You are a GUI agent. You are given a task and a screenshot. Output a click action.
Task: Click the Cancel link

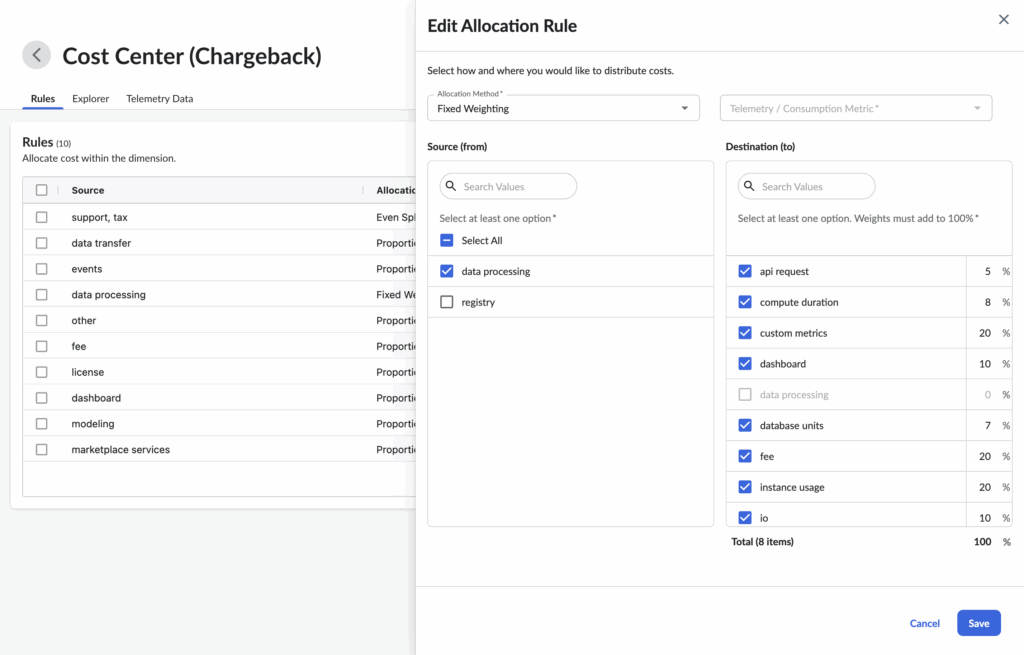click(924, 622)
